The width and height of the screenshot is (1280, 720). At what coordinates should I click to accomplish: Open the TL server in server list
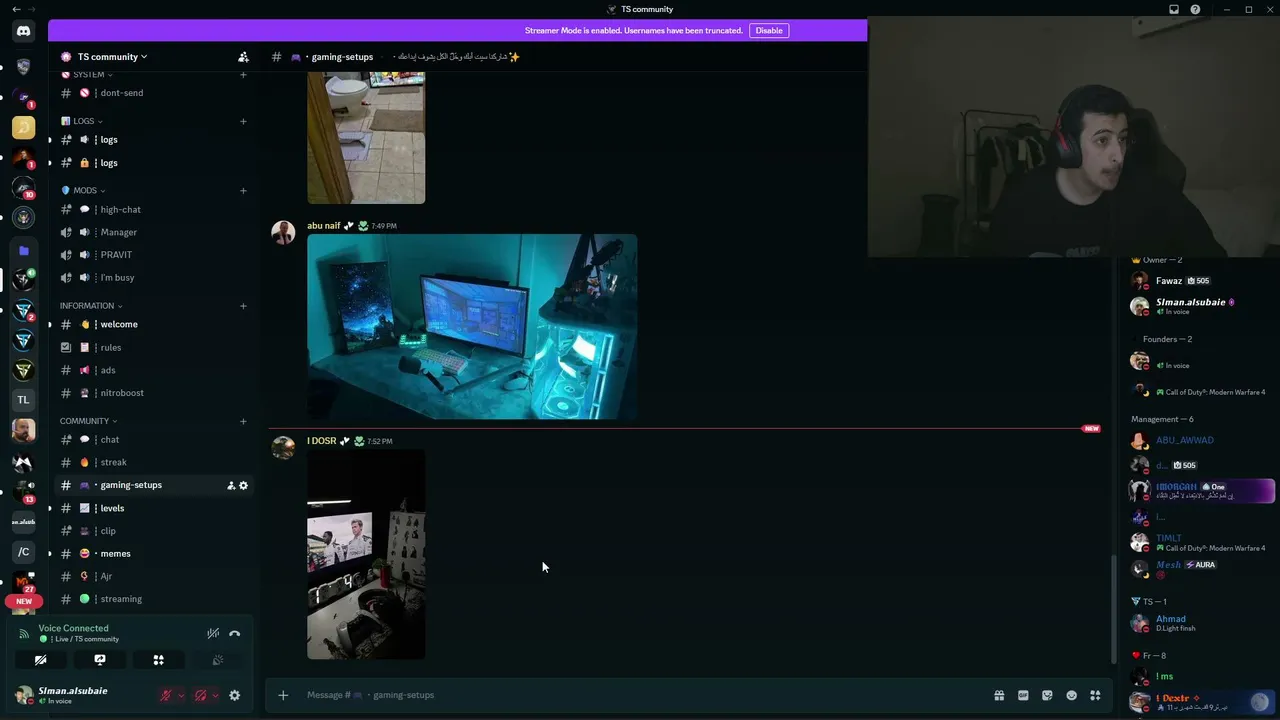coord(23,400)
